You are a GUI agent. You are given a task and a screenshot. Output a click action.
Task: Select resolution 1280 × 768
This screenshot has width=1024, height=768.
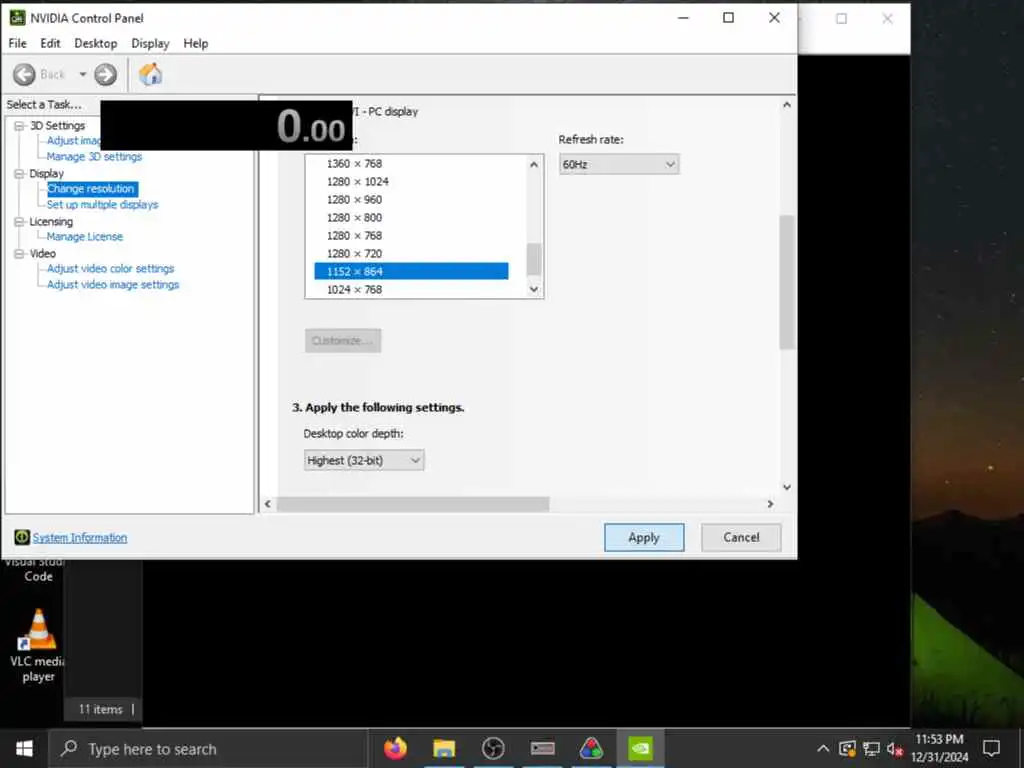coord(411,236)
